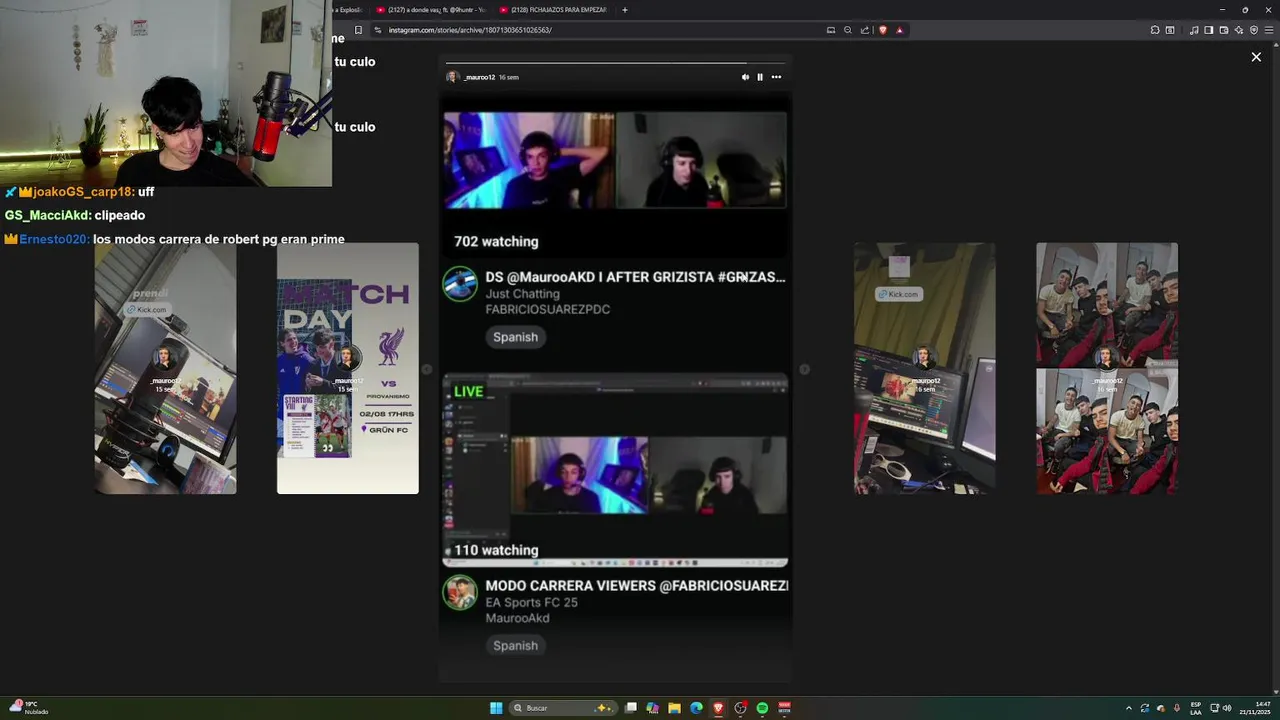
Task: Open the volume control in system tray
Action: tap(1227, 708)
